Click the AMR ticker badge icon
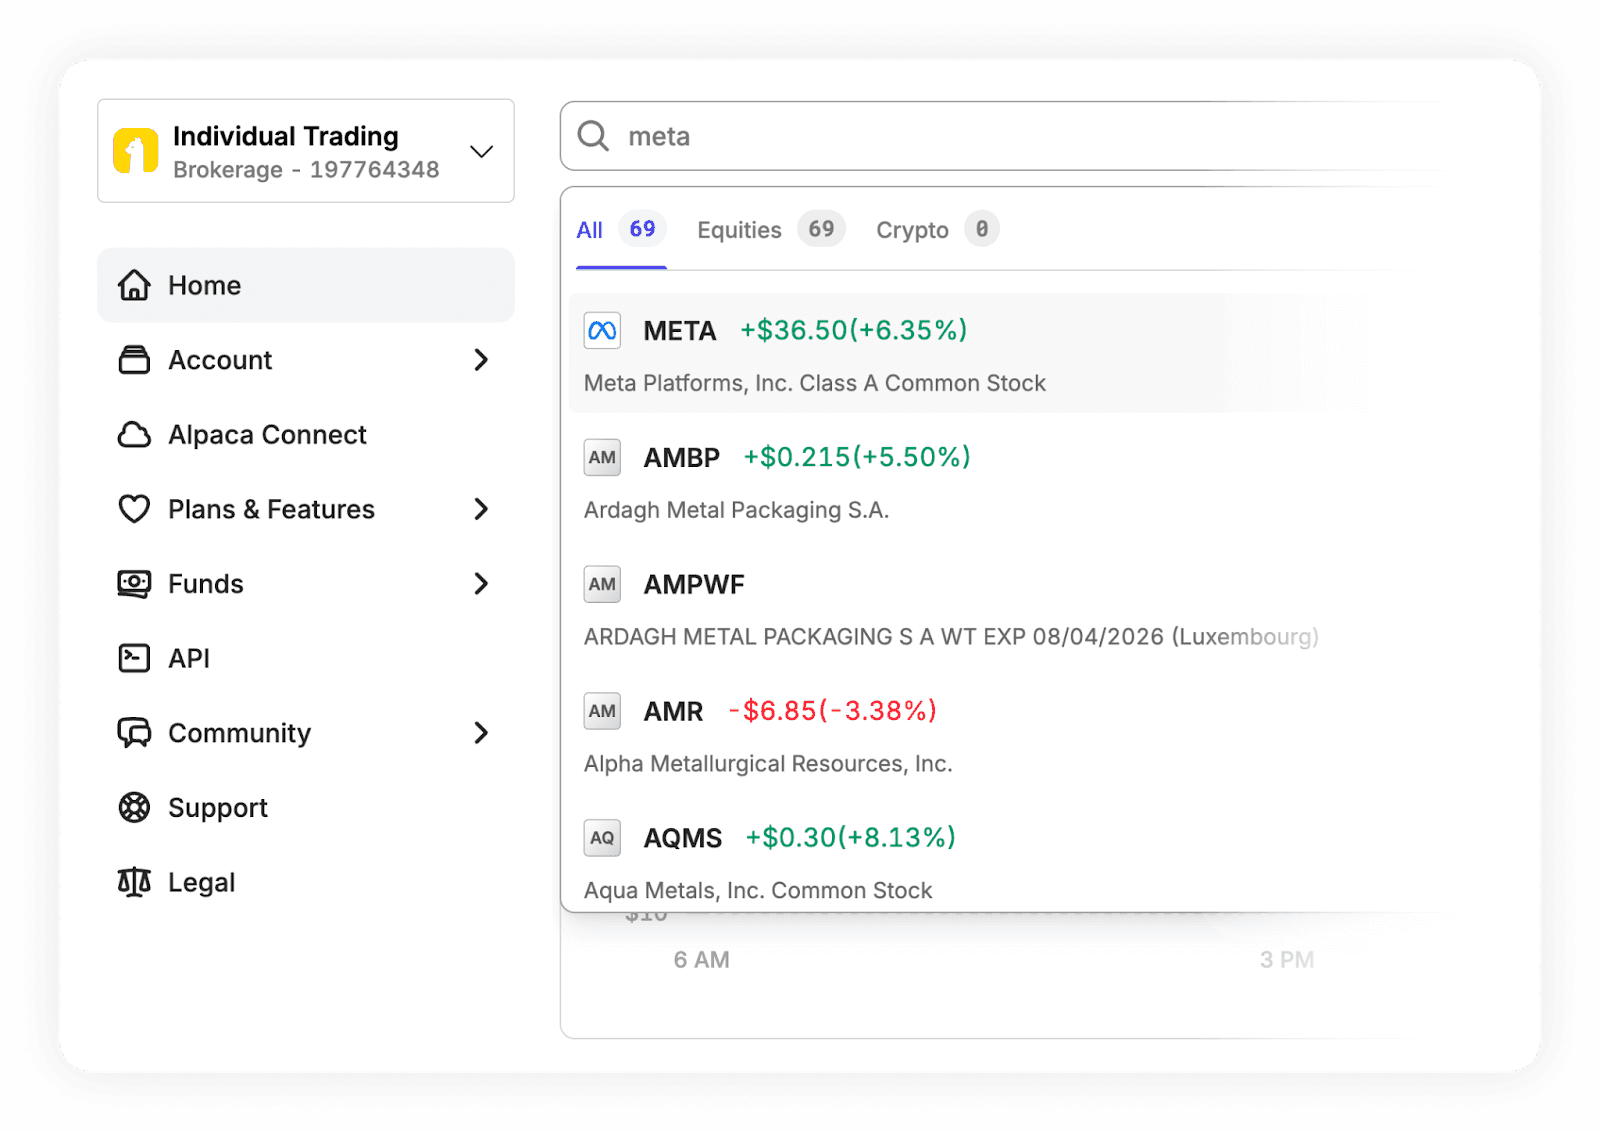1600x1131 pixels. (602, 711)
